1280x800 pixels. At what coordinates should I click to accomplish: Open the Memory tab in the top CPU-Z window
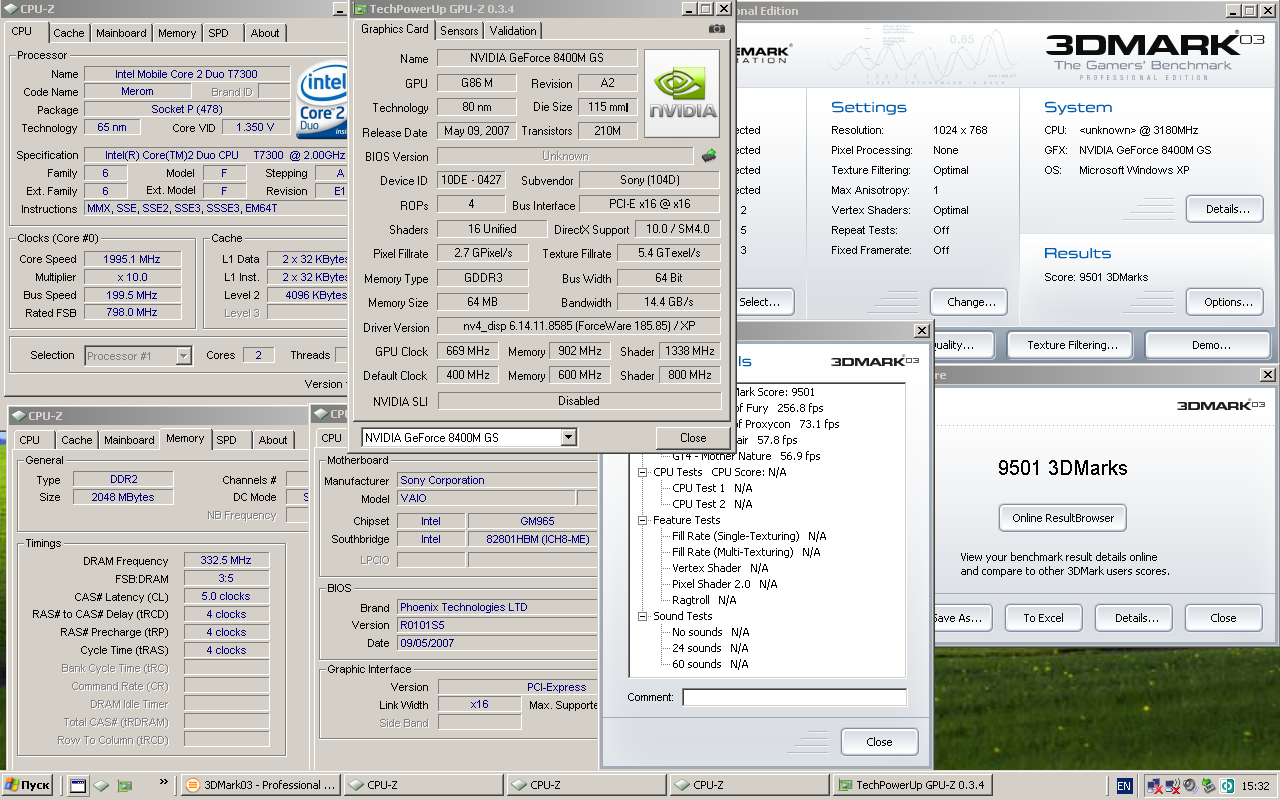tap(177, 33)
